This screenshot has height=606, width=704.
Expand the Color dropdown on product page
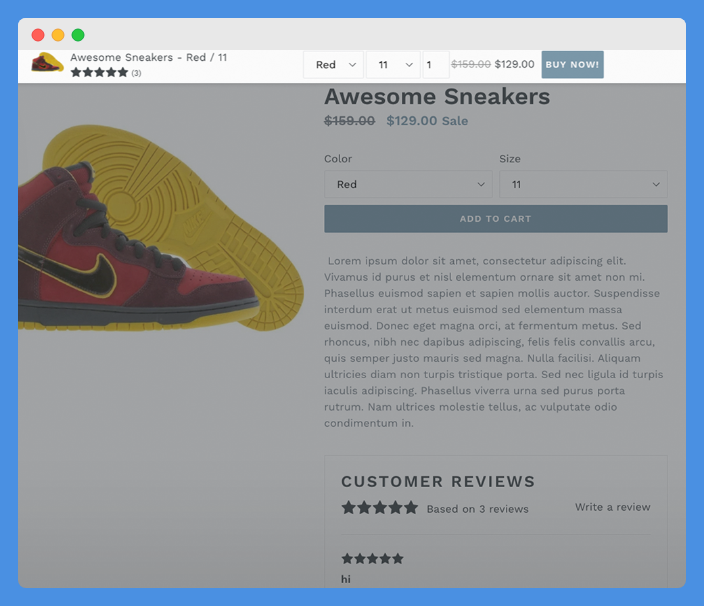pyautogui.click(x=408, y=184)
